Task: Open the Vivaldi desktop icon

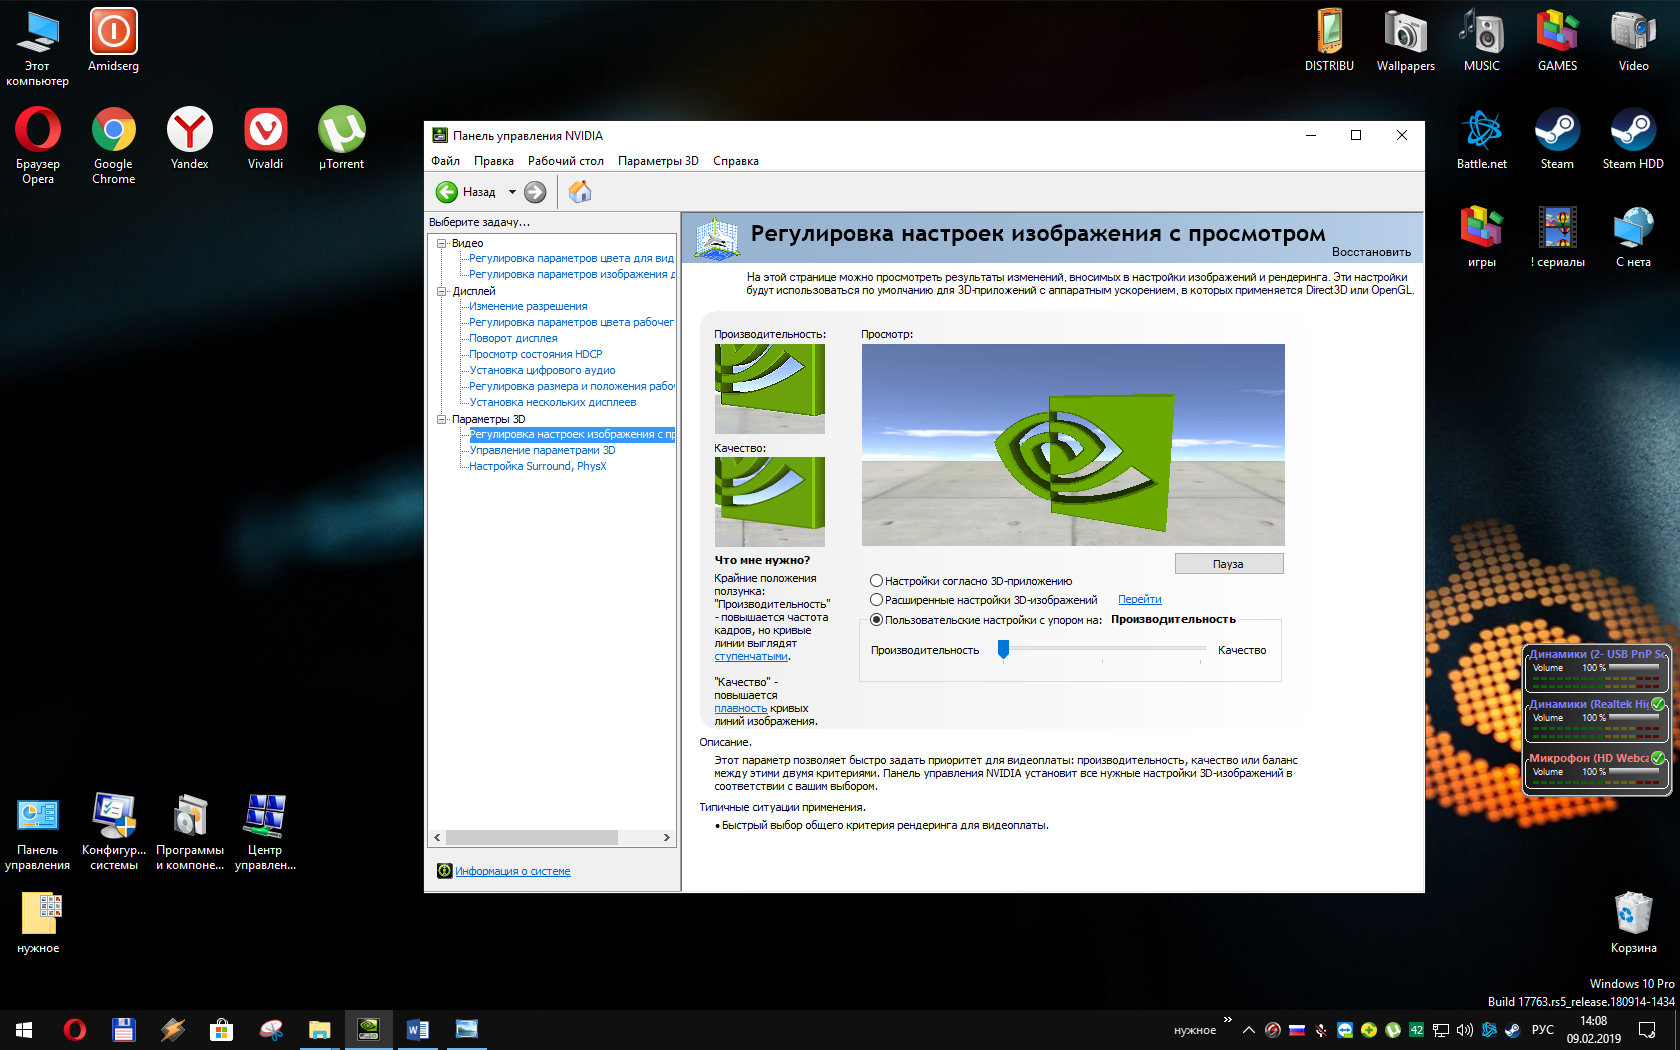Action: pyautogui.click(x=266, y=138)
